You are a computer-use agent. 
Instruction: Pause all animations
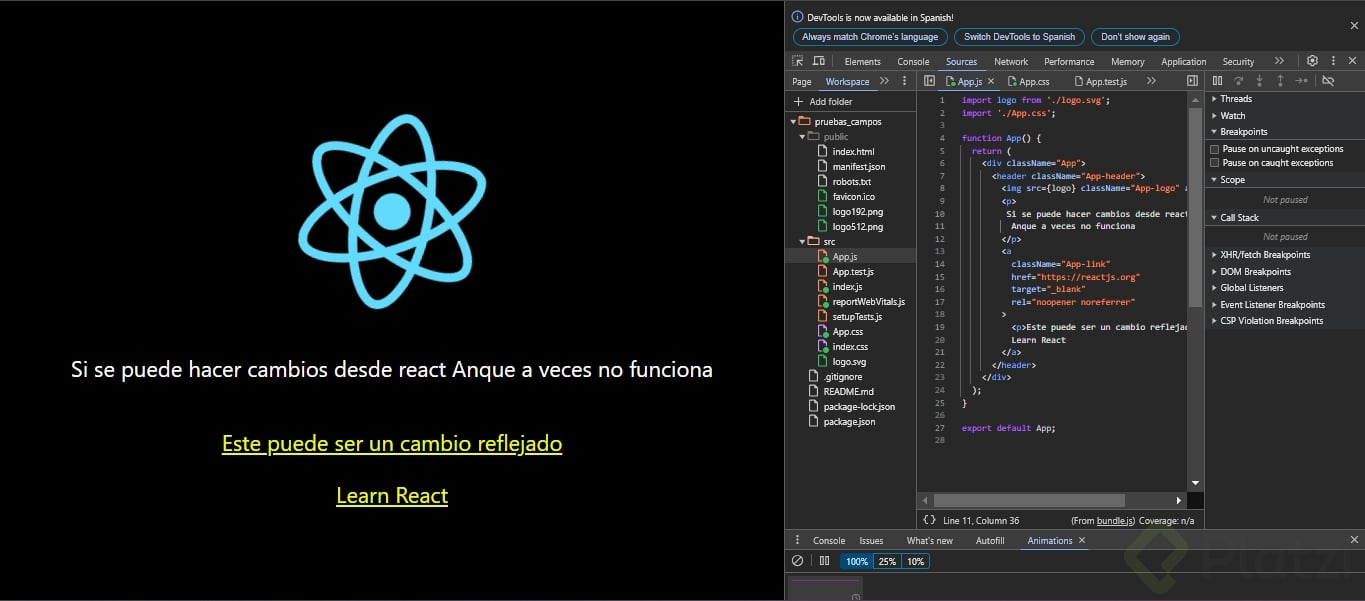coord(824,561)
